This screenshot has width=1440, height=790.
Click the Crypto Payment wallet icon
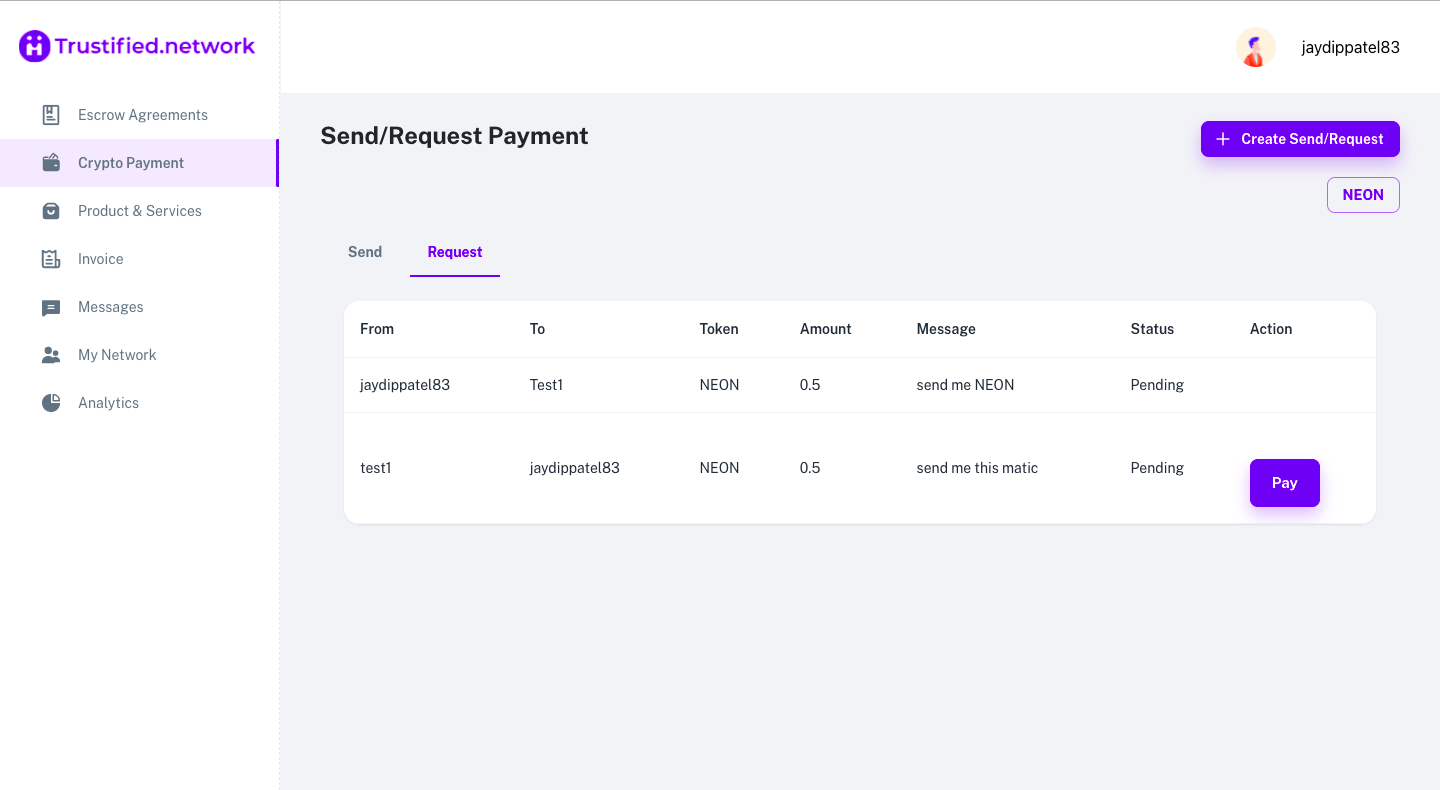click(x=51, y=163)
